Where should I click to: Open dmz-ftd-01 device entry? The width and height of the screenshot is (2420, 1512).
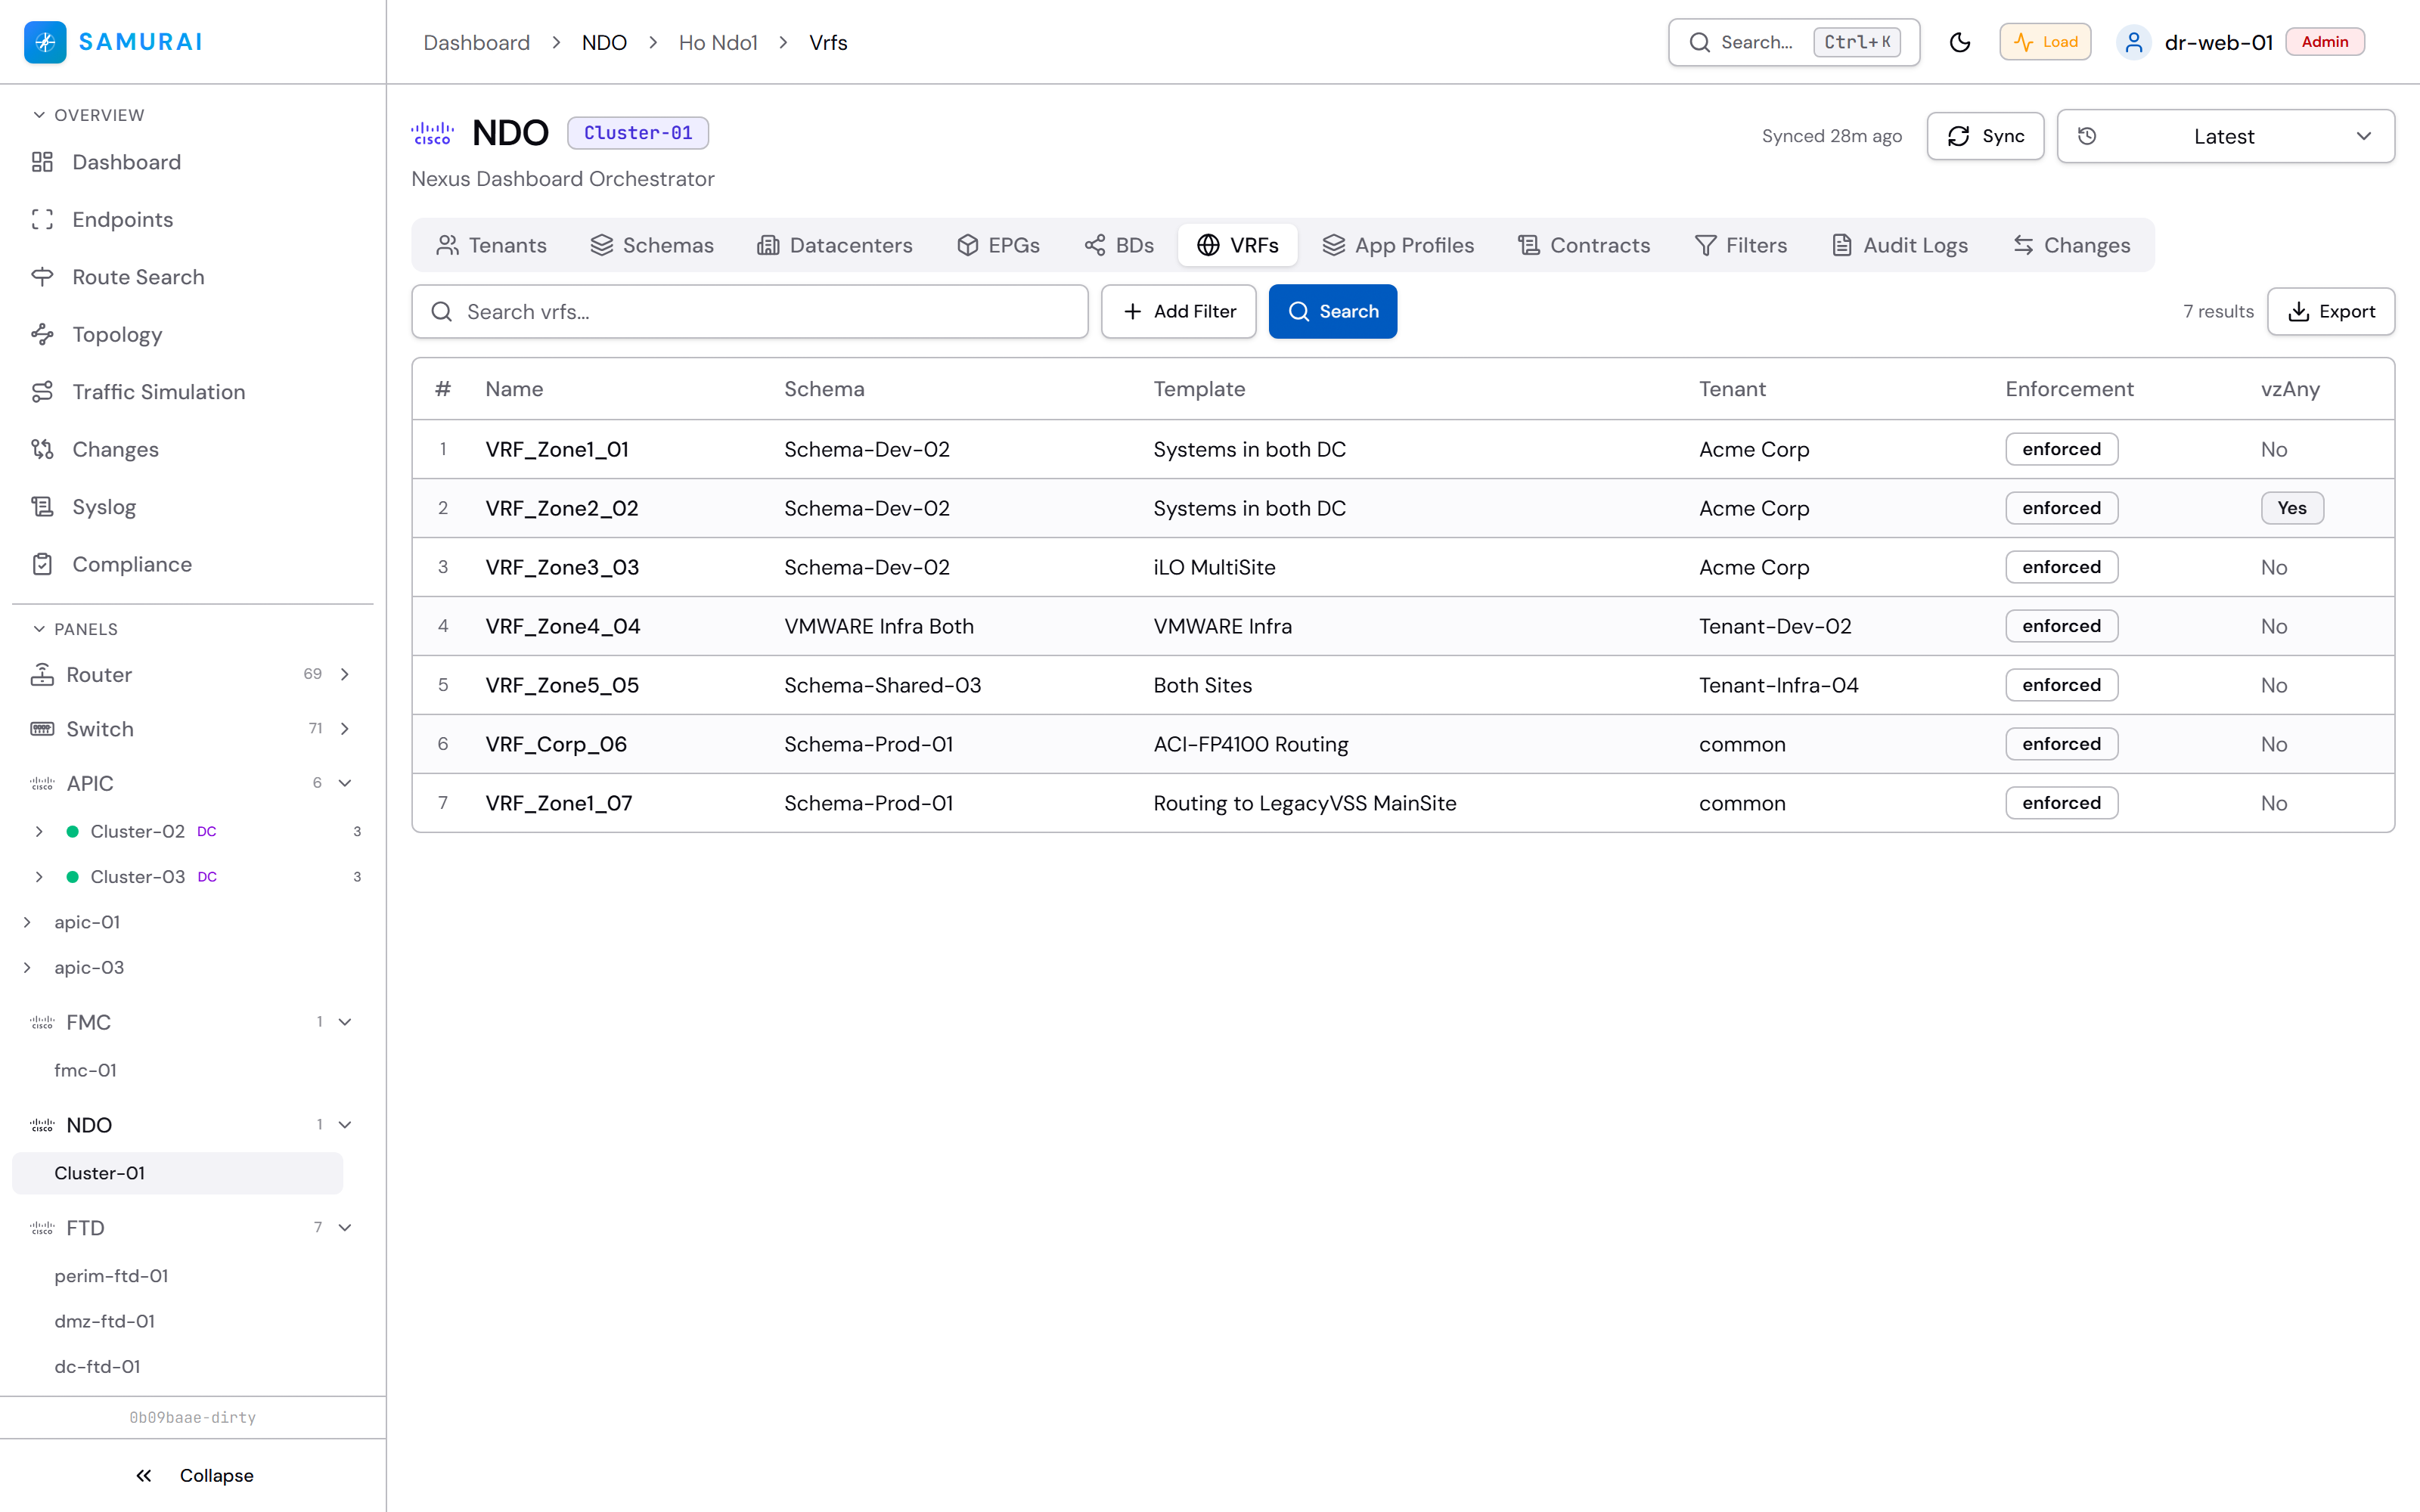(x=105, y=1321)
